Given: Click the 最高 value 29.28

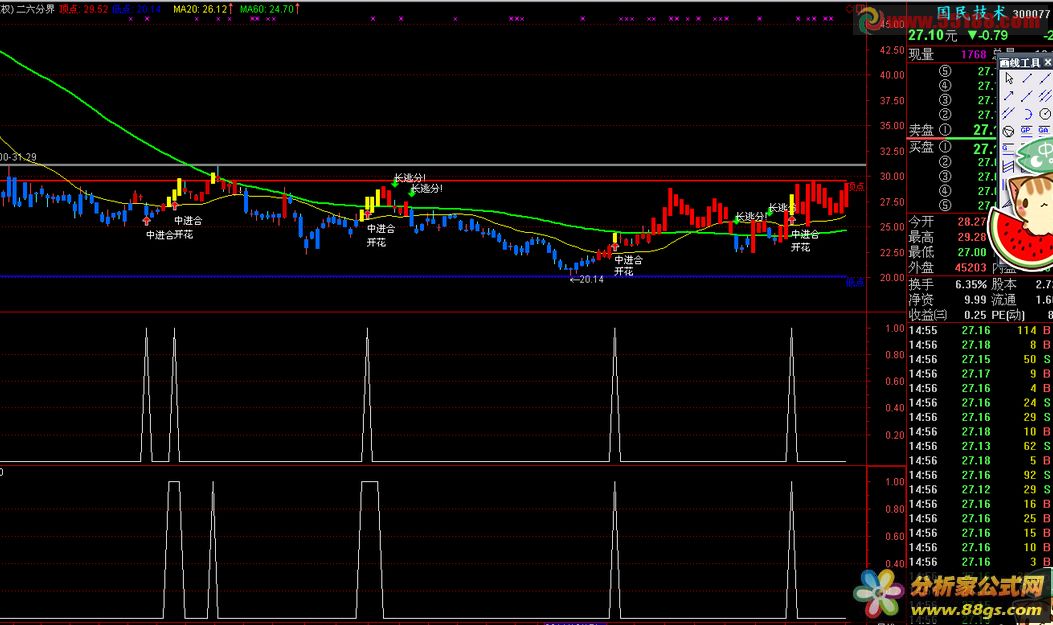Looking at the screenshot, I should tap(972, 237).
